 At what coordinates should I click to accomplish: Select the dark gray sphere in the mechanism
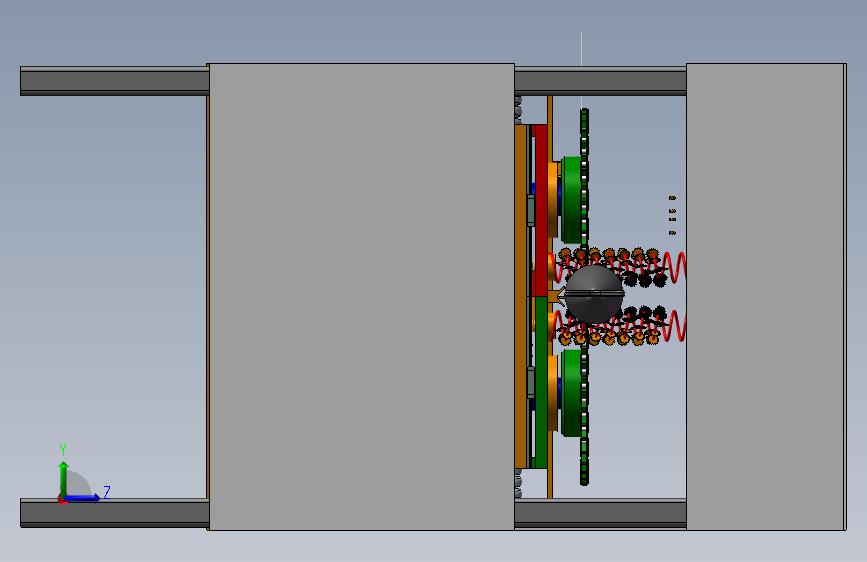(x=594, y=294)
